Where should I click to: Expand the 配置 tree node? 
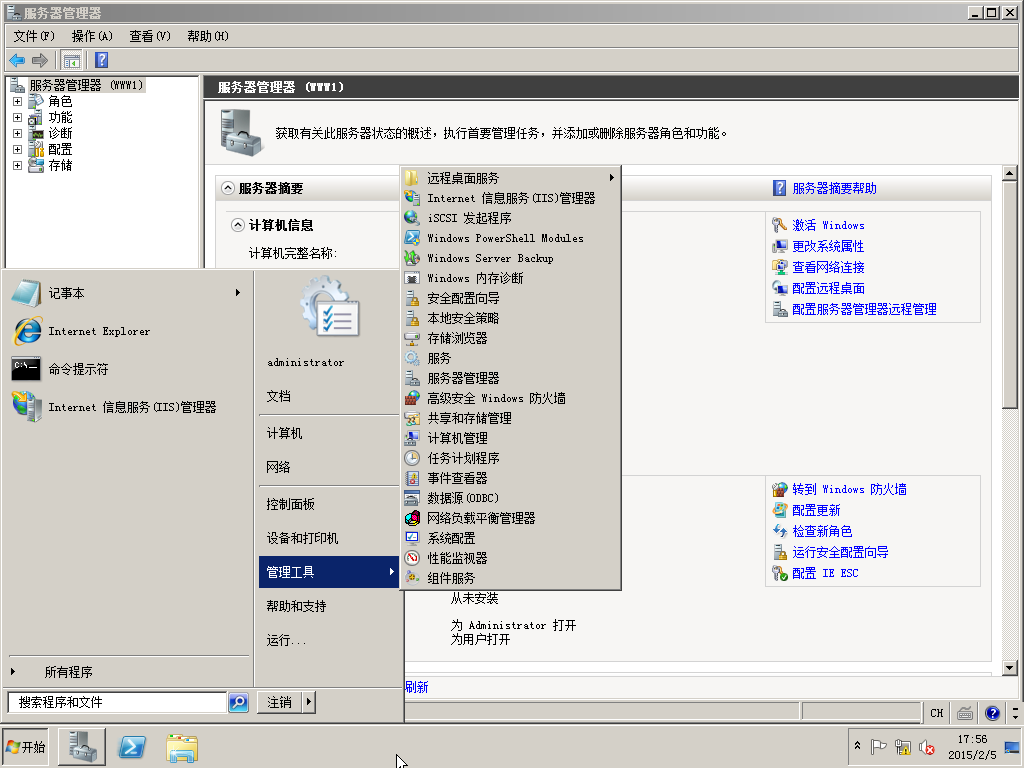point(18,150)
